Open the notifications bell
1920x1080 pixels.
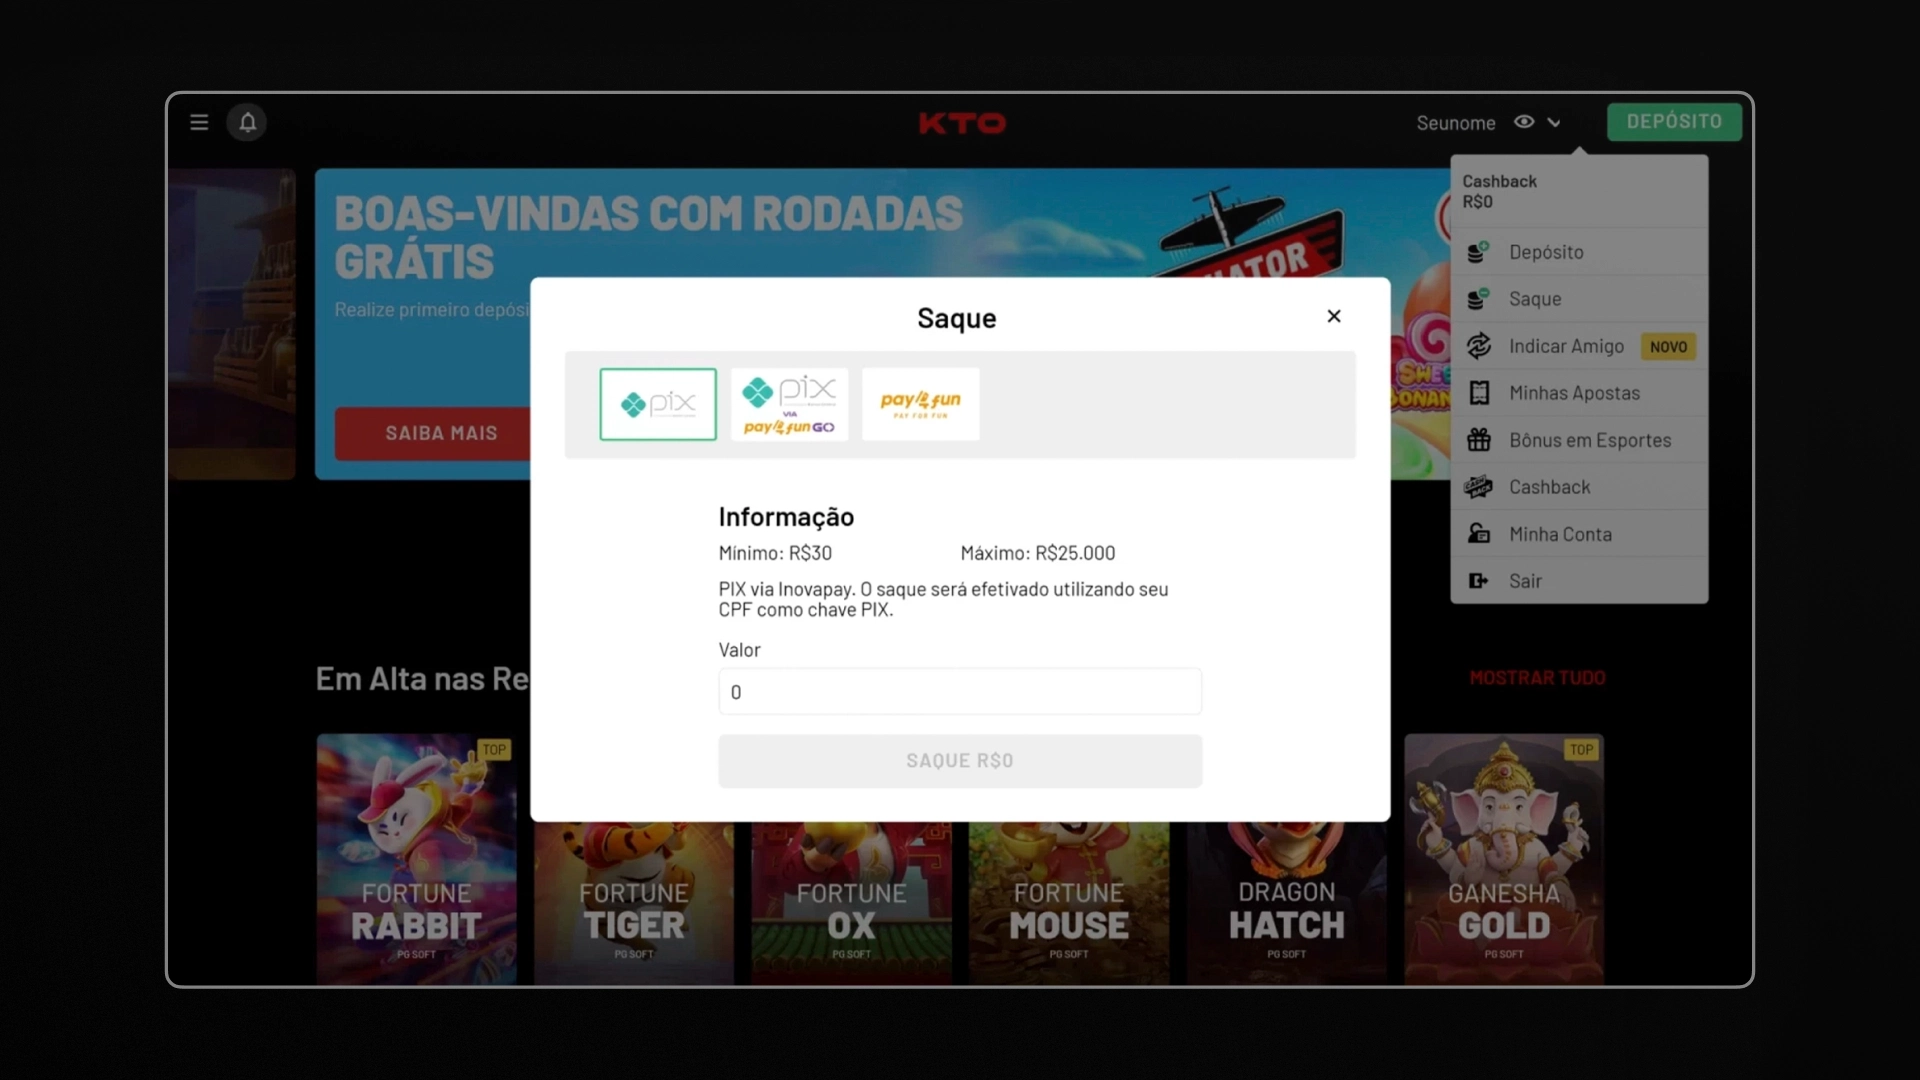pos(246,122)
